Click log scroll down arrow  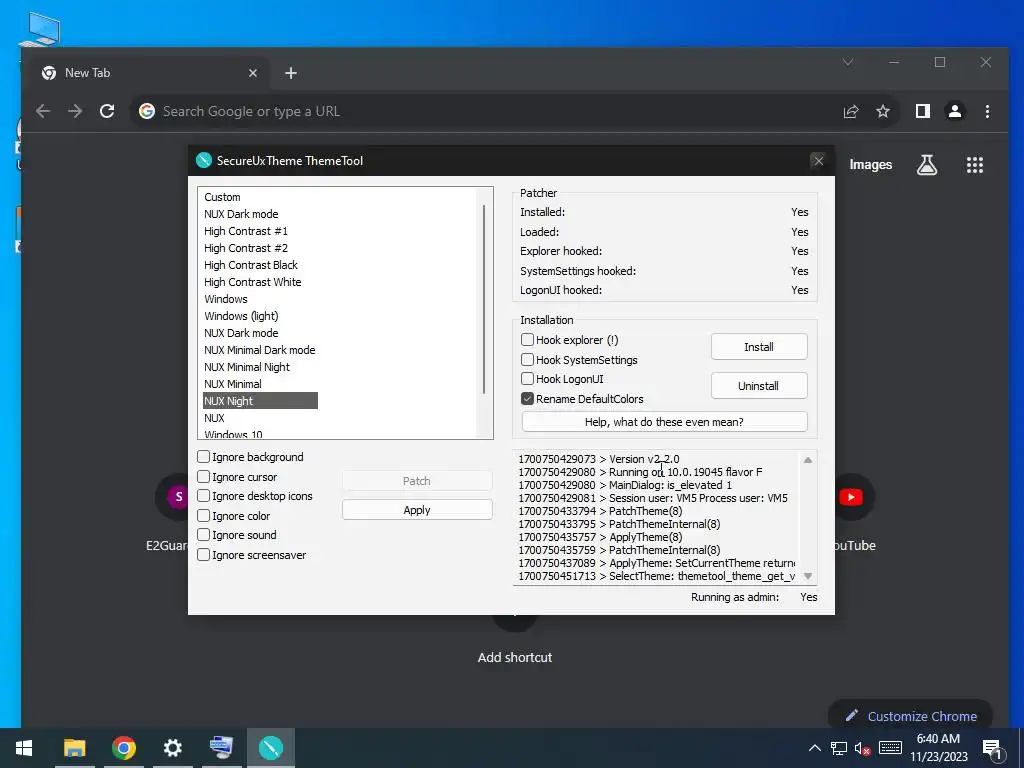(x=808, y=576)
